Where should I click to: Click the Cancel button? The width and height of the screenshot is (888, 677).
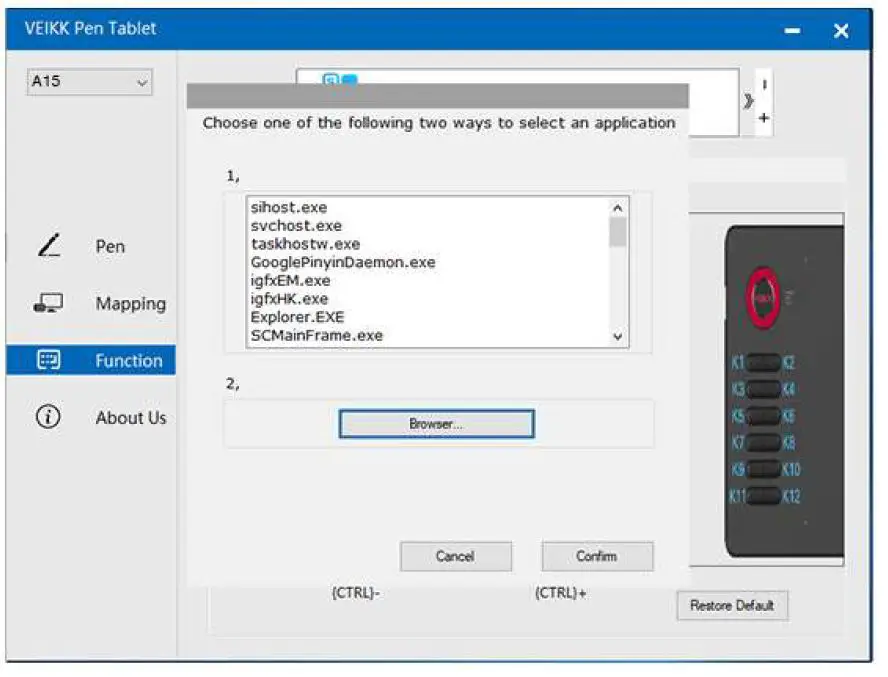[x=455, y=556]
